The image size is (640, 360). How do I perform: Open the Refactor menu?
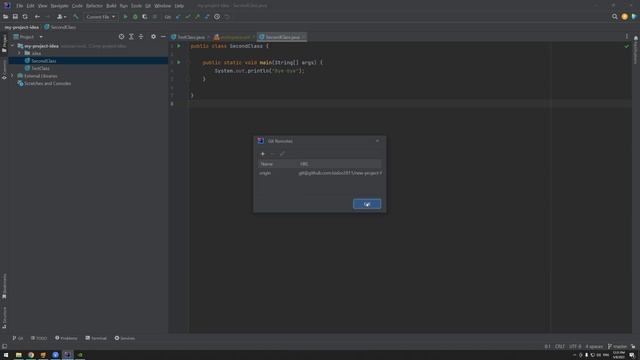pos(94,6)
